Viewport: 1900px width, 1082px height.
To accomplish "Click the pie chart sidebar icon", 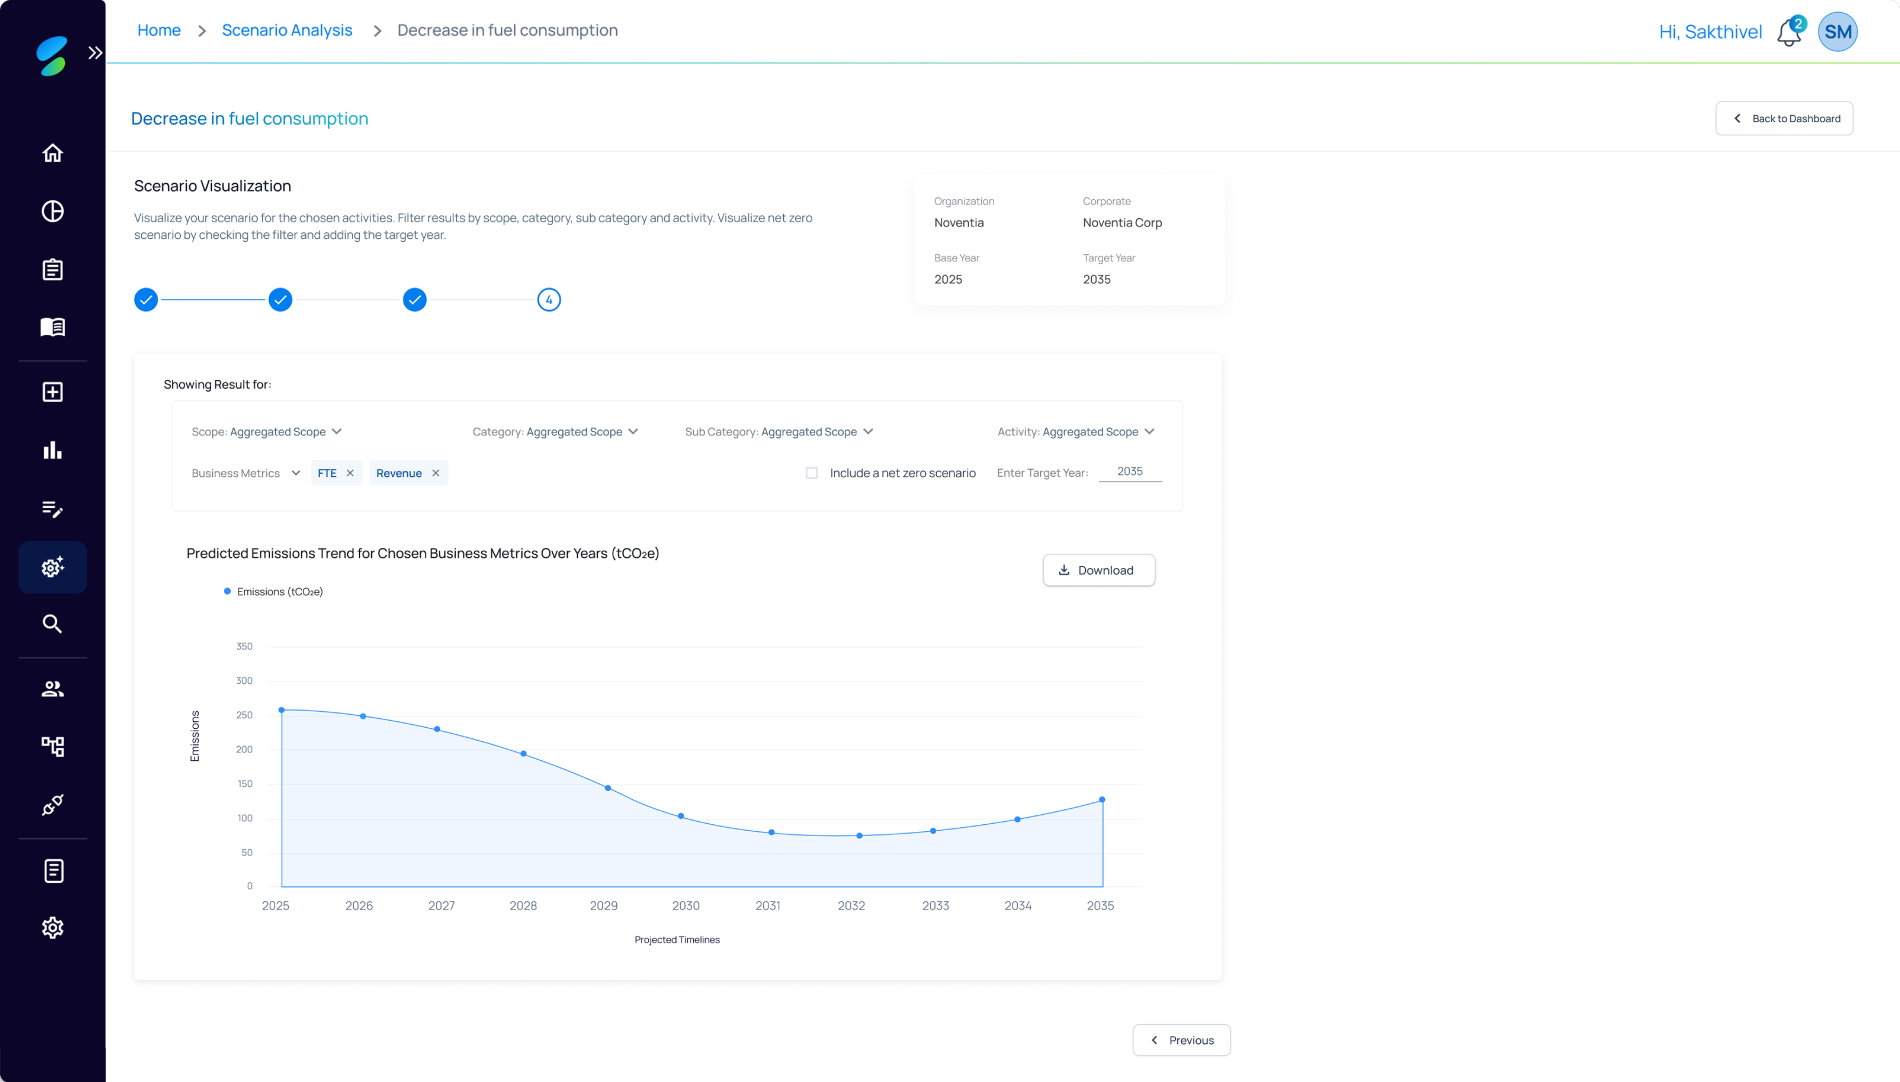I will (x=53, y=211).
